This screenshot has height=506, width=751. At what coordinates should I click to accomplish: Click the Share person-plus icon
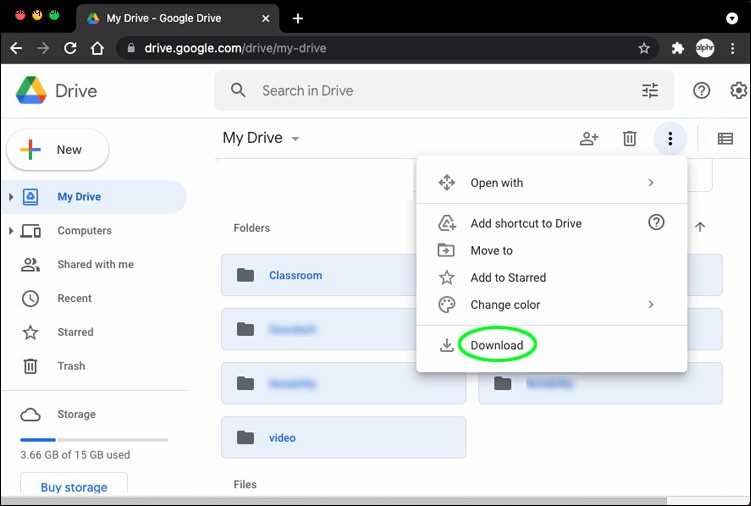pos(589,138)
